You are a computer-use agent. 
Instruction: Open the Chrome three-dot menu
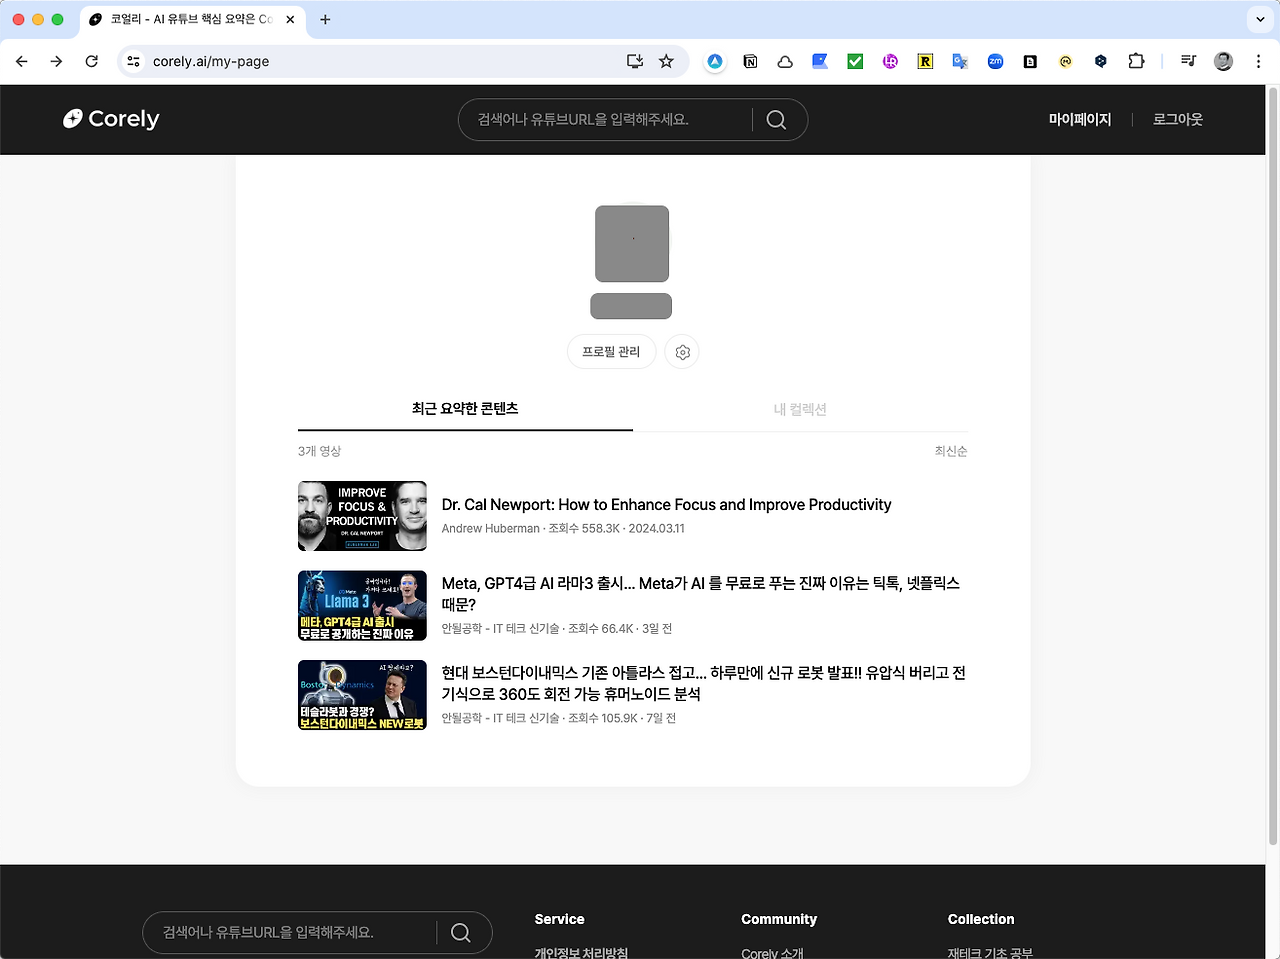coord(1258,61)
